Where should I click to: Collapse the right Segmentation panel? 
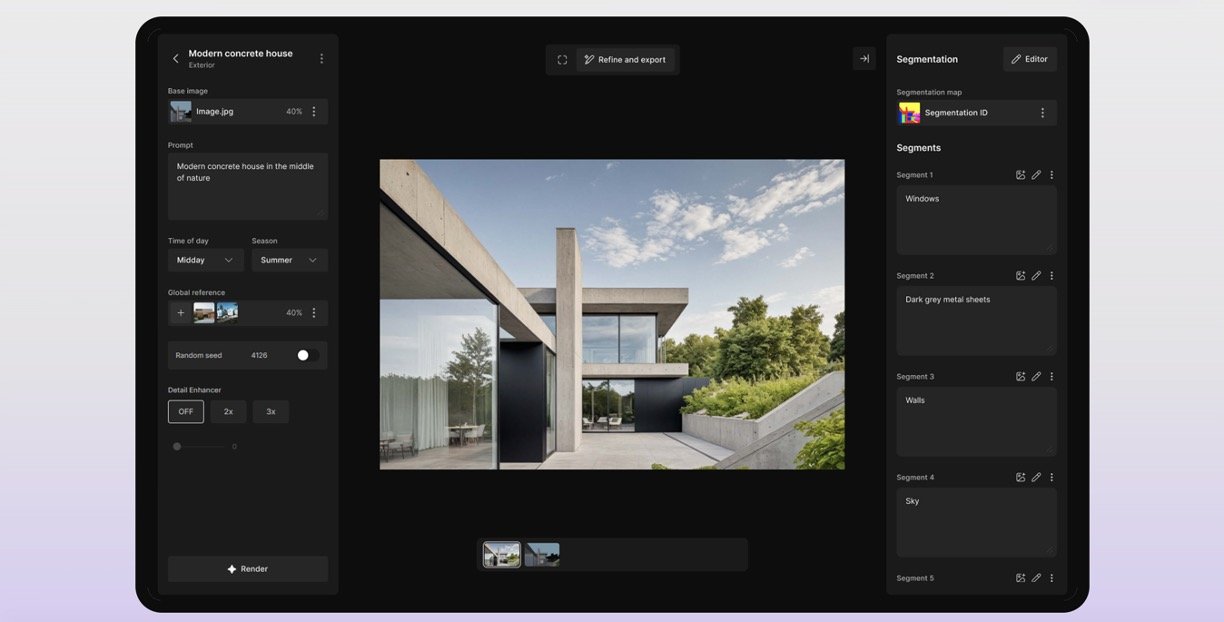pyautogui.click(x=864, y=59)
